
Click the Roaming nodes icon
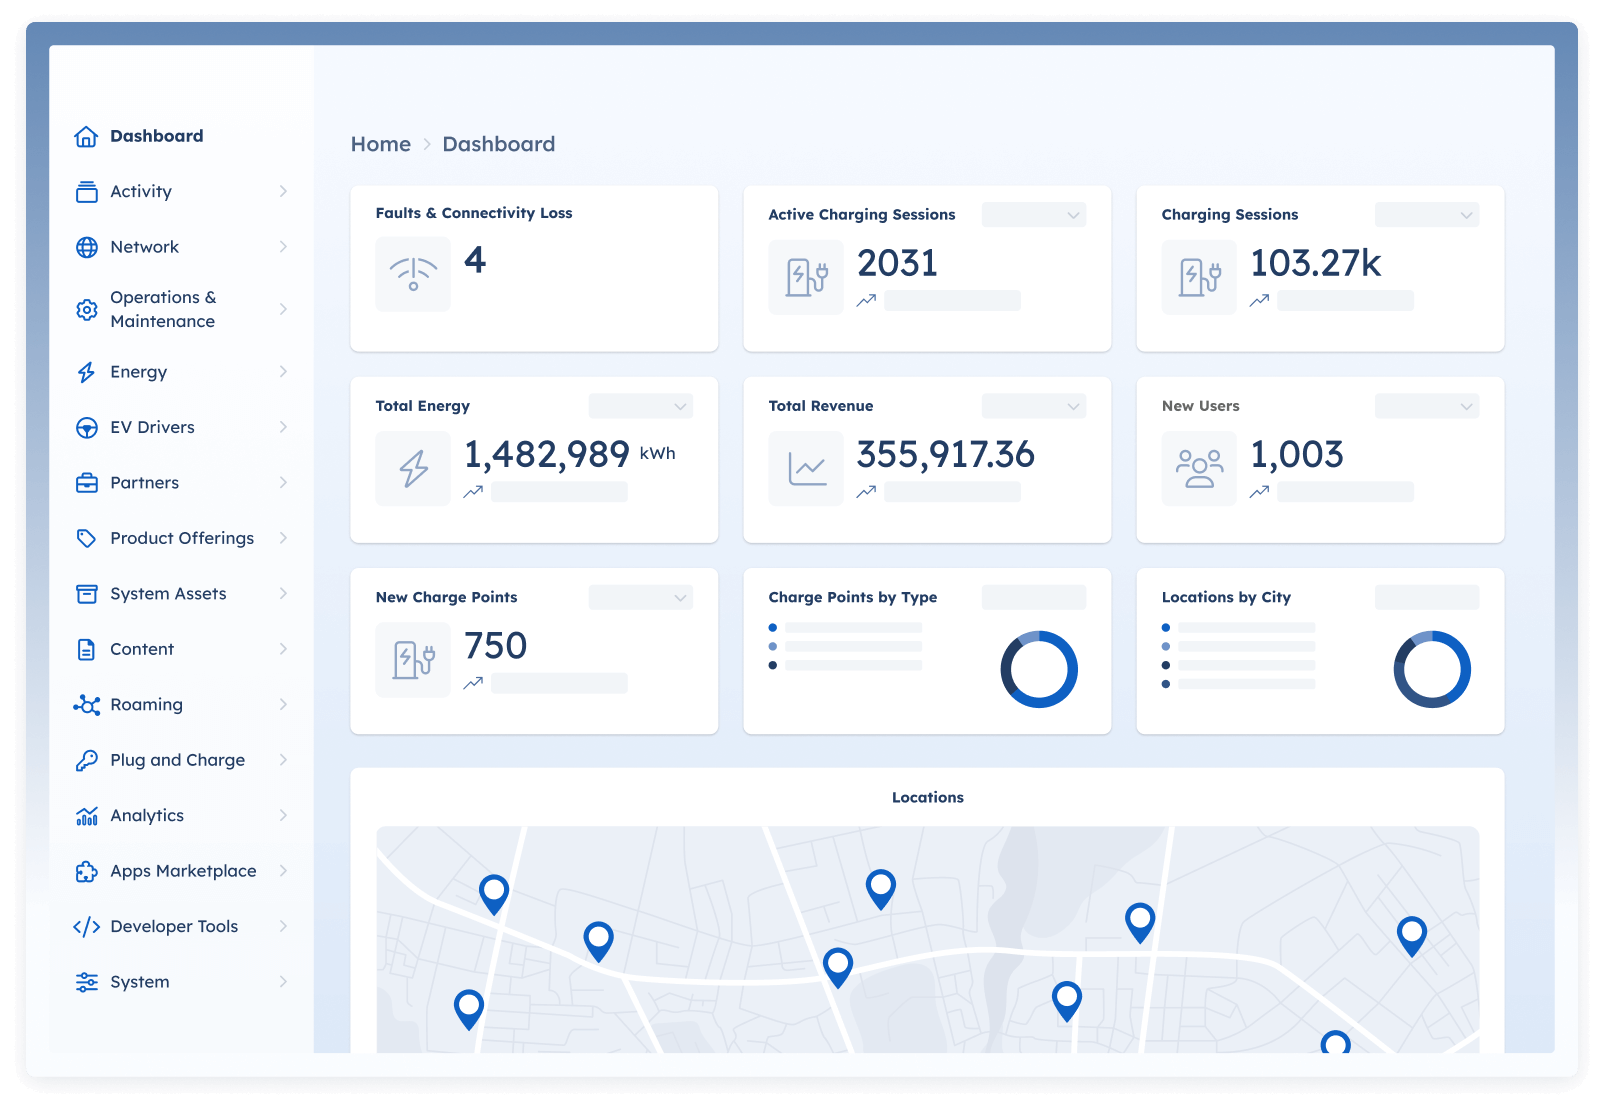[x=87, y=705]
